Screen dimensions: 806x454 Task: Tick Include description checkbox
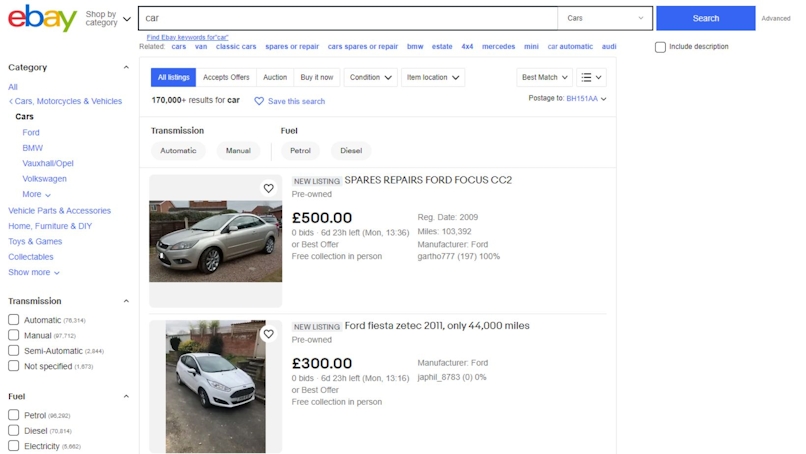[661, 47]
